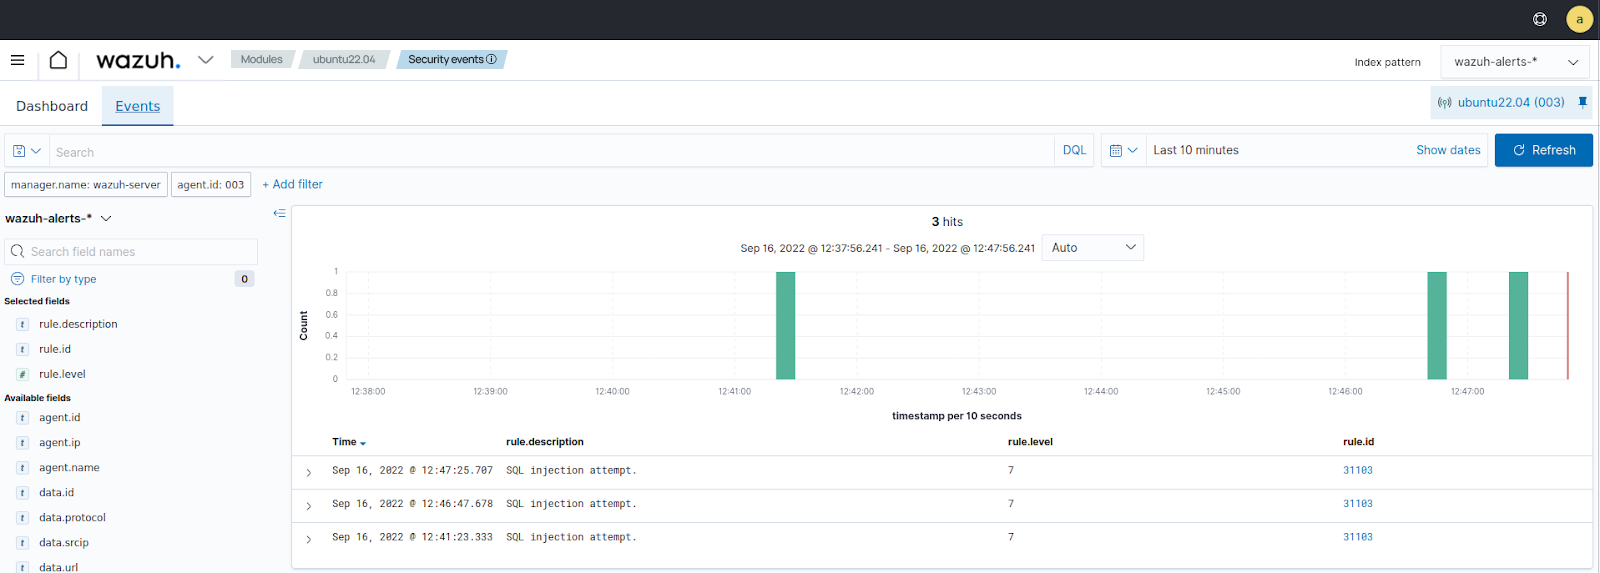The width and height of the screenshot is (1600, 573).
Task: Click the number type icon beside rule.level
Action: (x=22, y=374)
